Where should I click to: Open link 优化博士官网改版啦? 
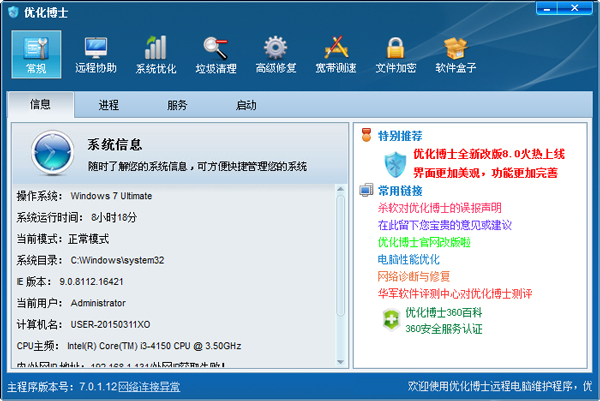click(424, 242)
